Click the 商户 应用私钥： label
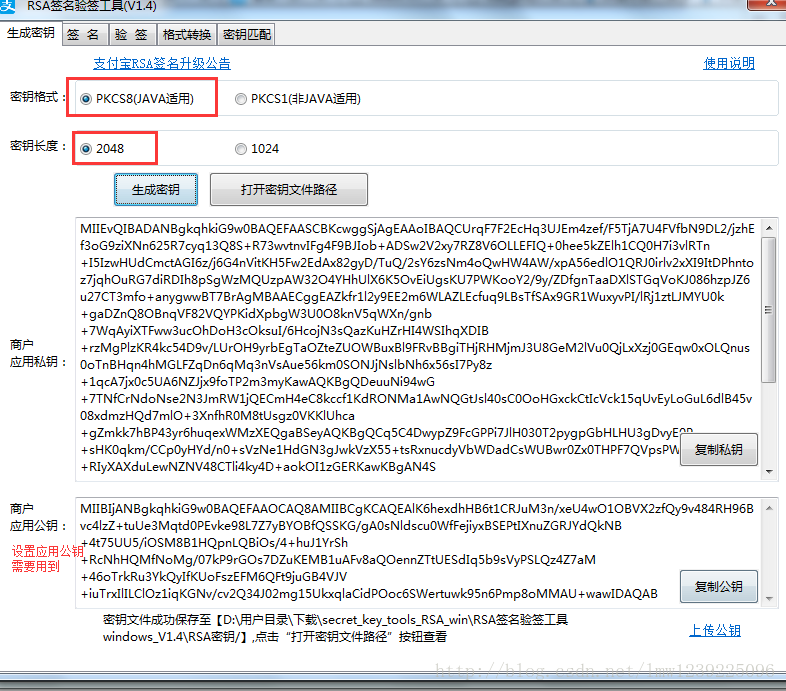Viewport: 786px width, 691px height. point(38,353)
